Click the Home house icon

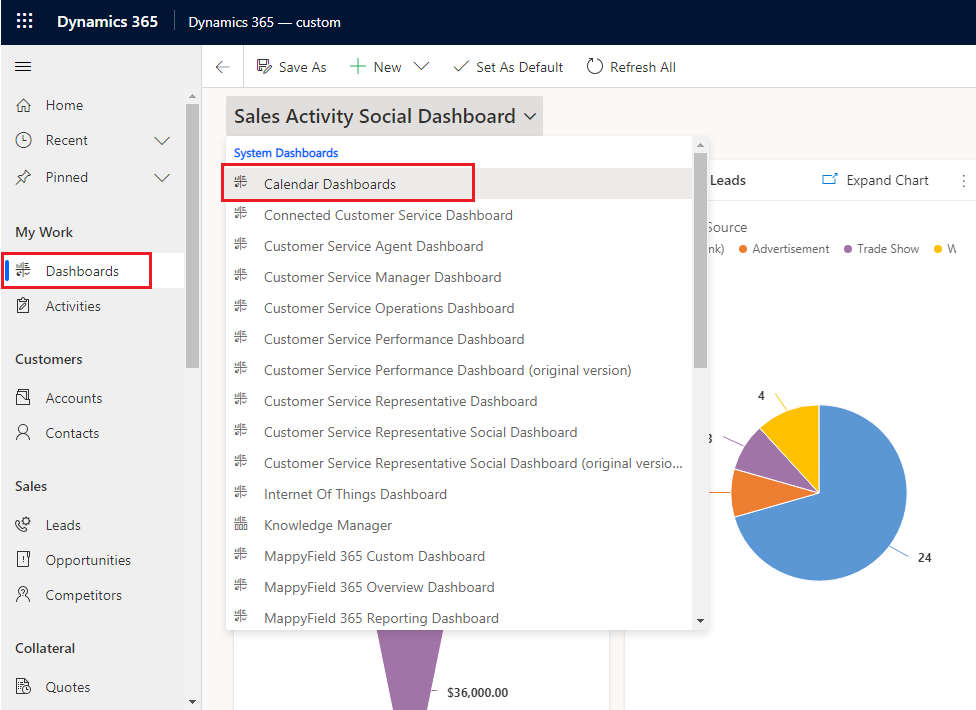[23, 105]
